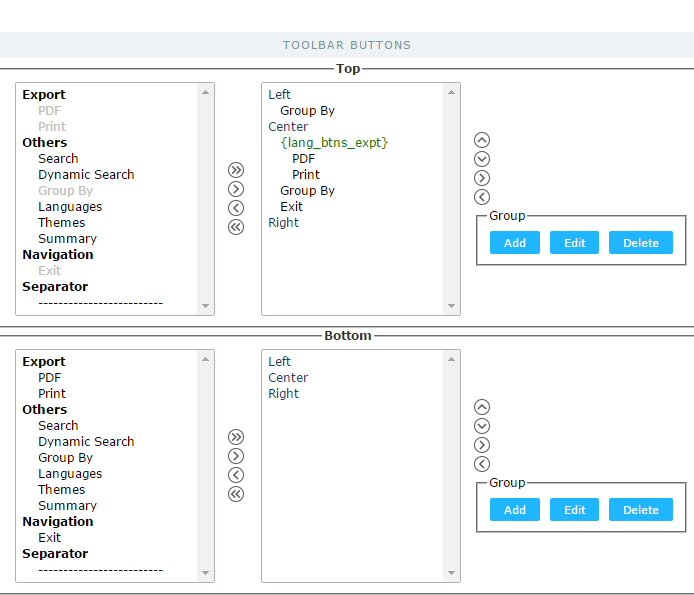Select Right position in Bottom selected list
Image resolution: width=694 pixels, height=595 pixels.
[x=283, y=394]
